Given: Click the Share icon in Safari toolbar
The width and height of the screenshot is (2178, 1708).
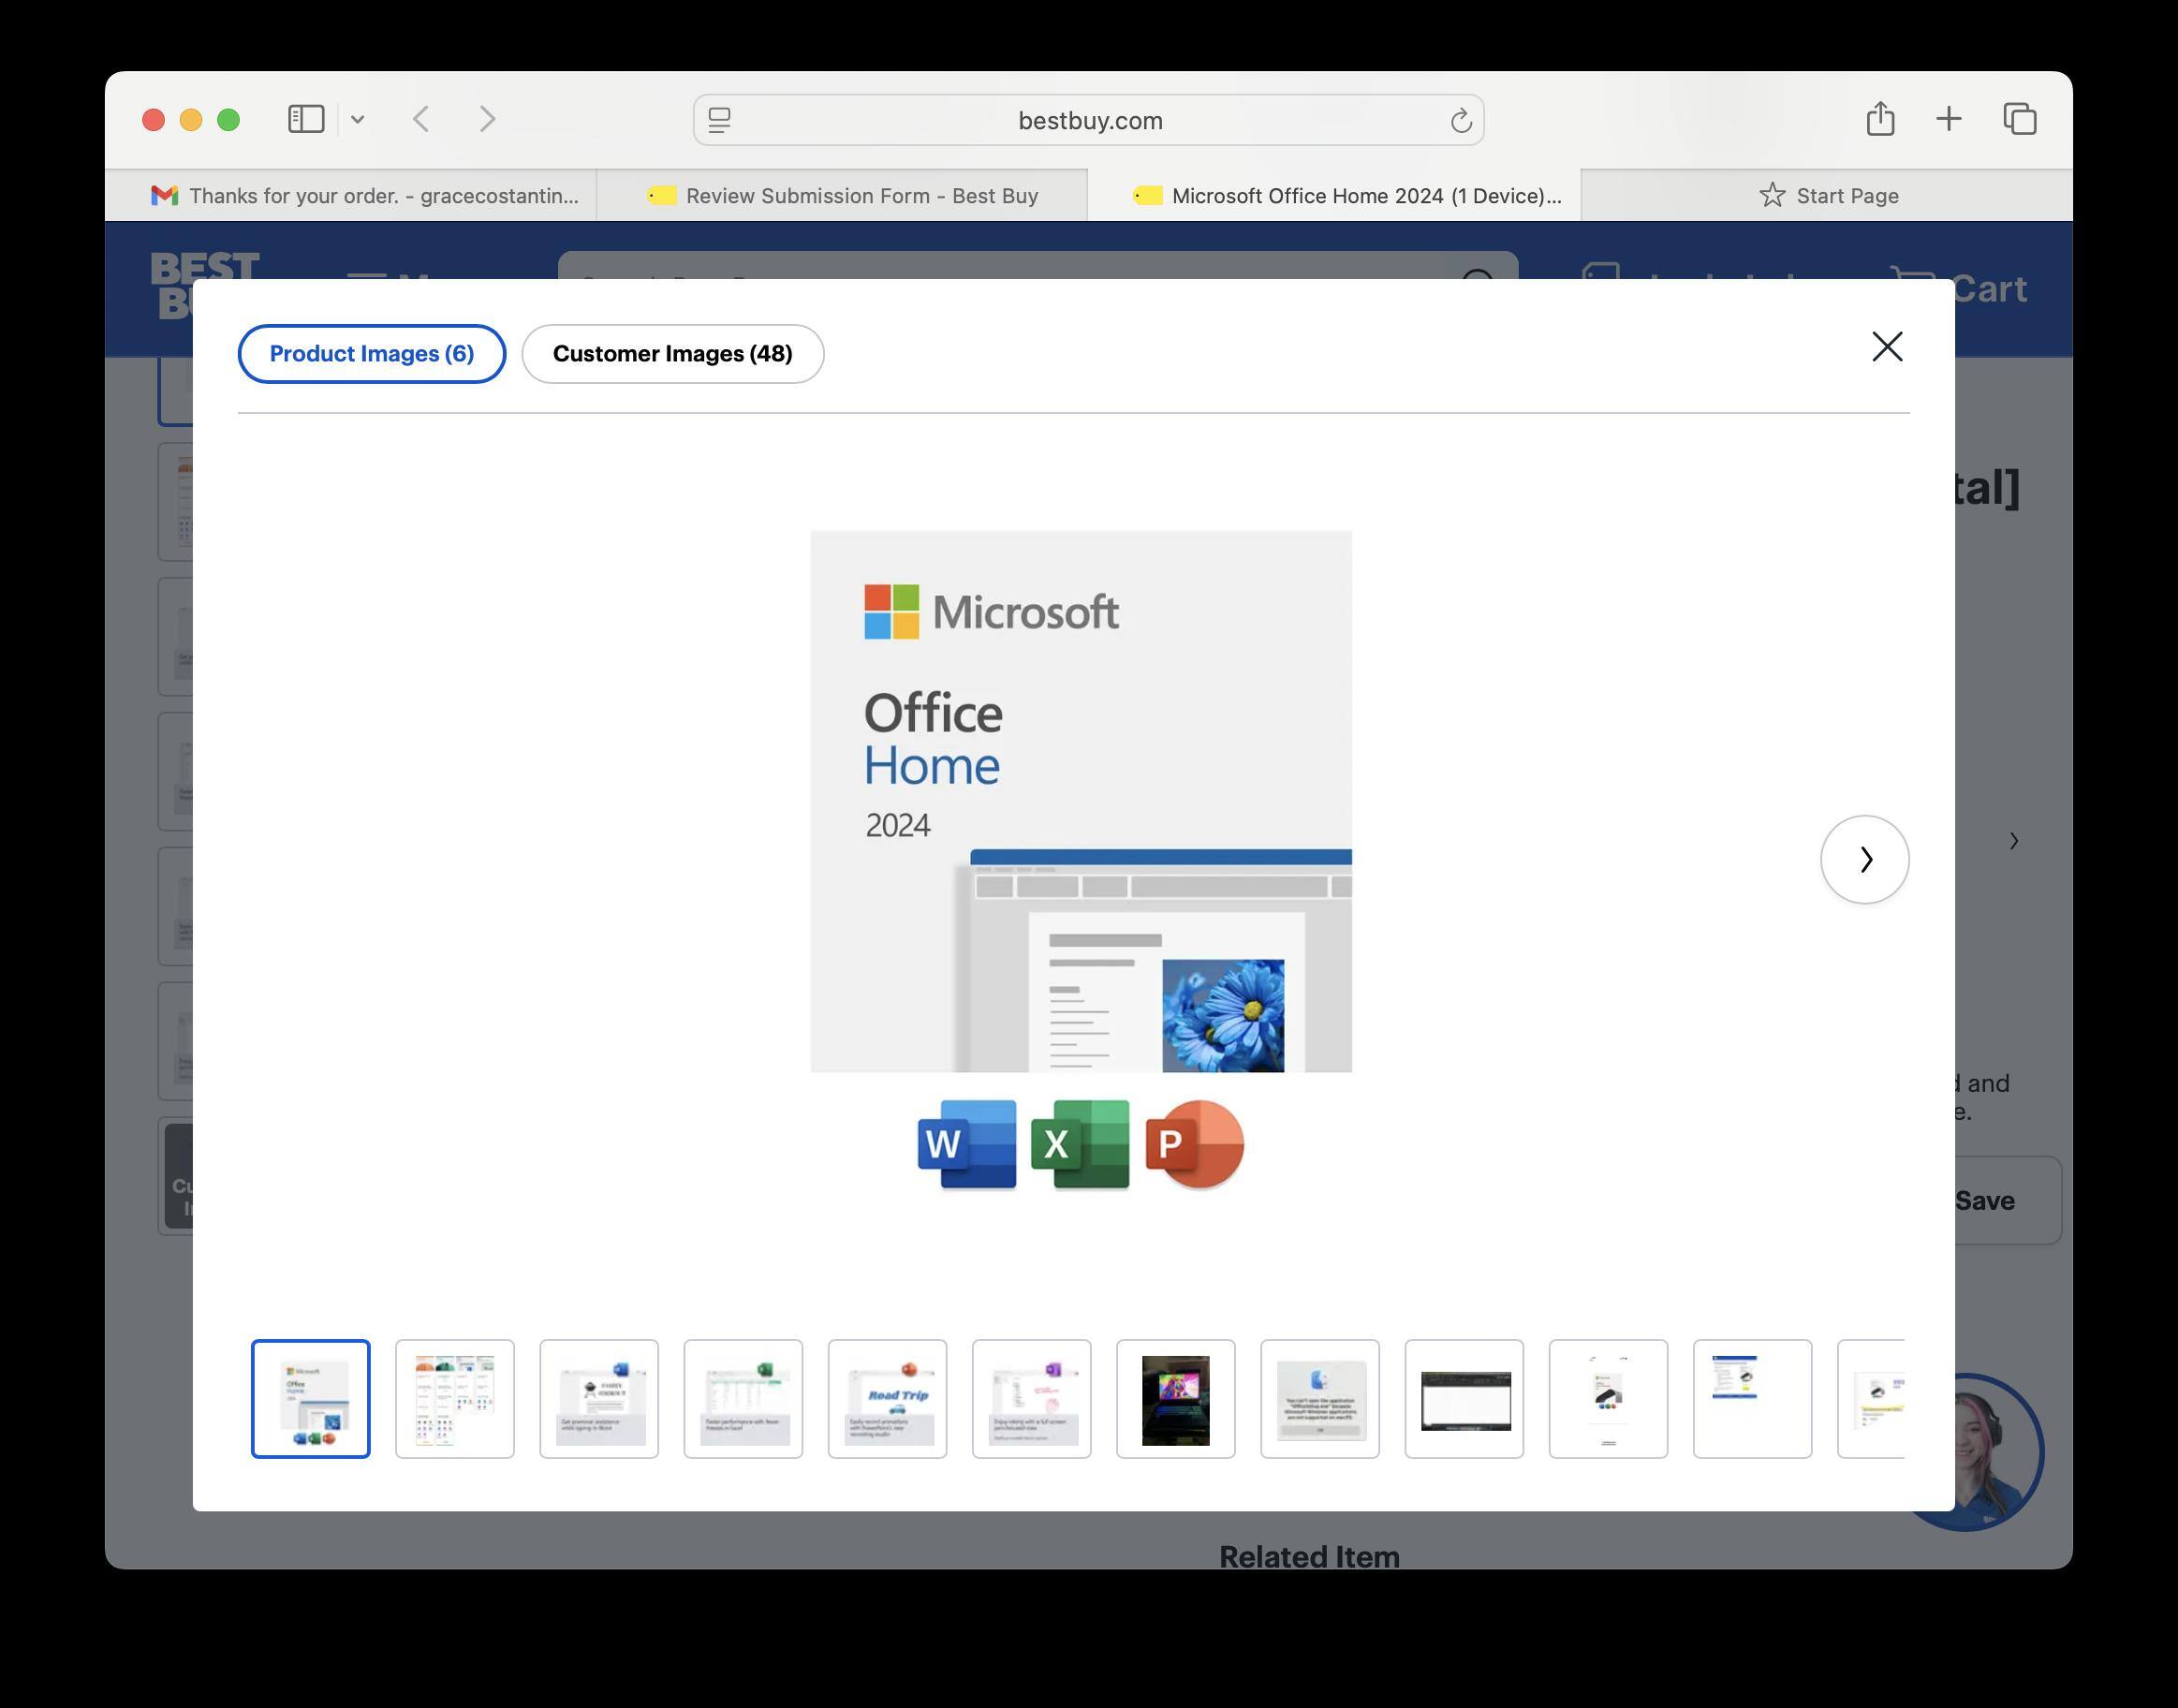Looking at the screenshot, I should pos(1880,119).
